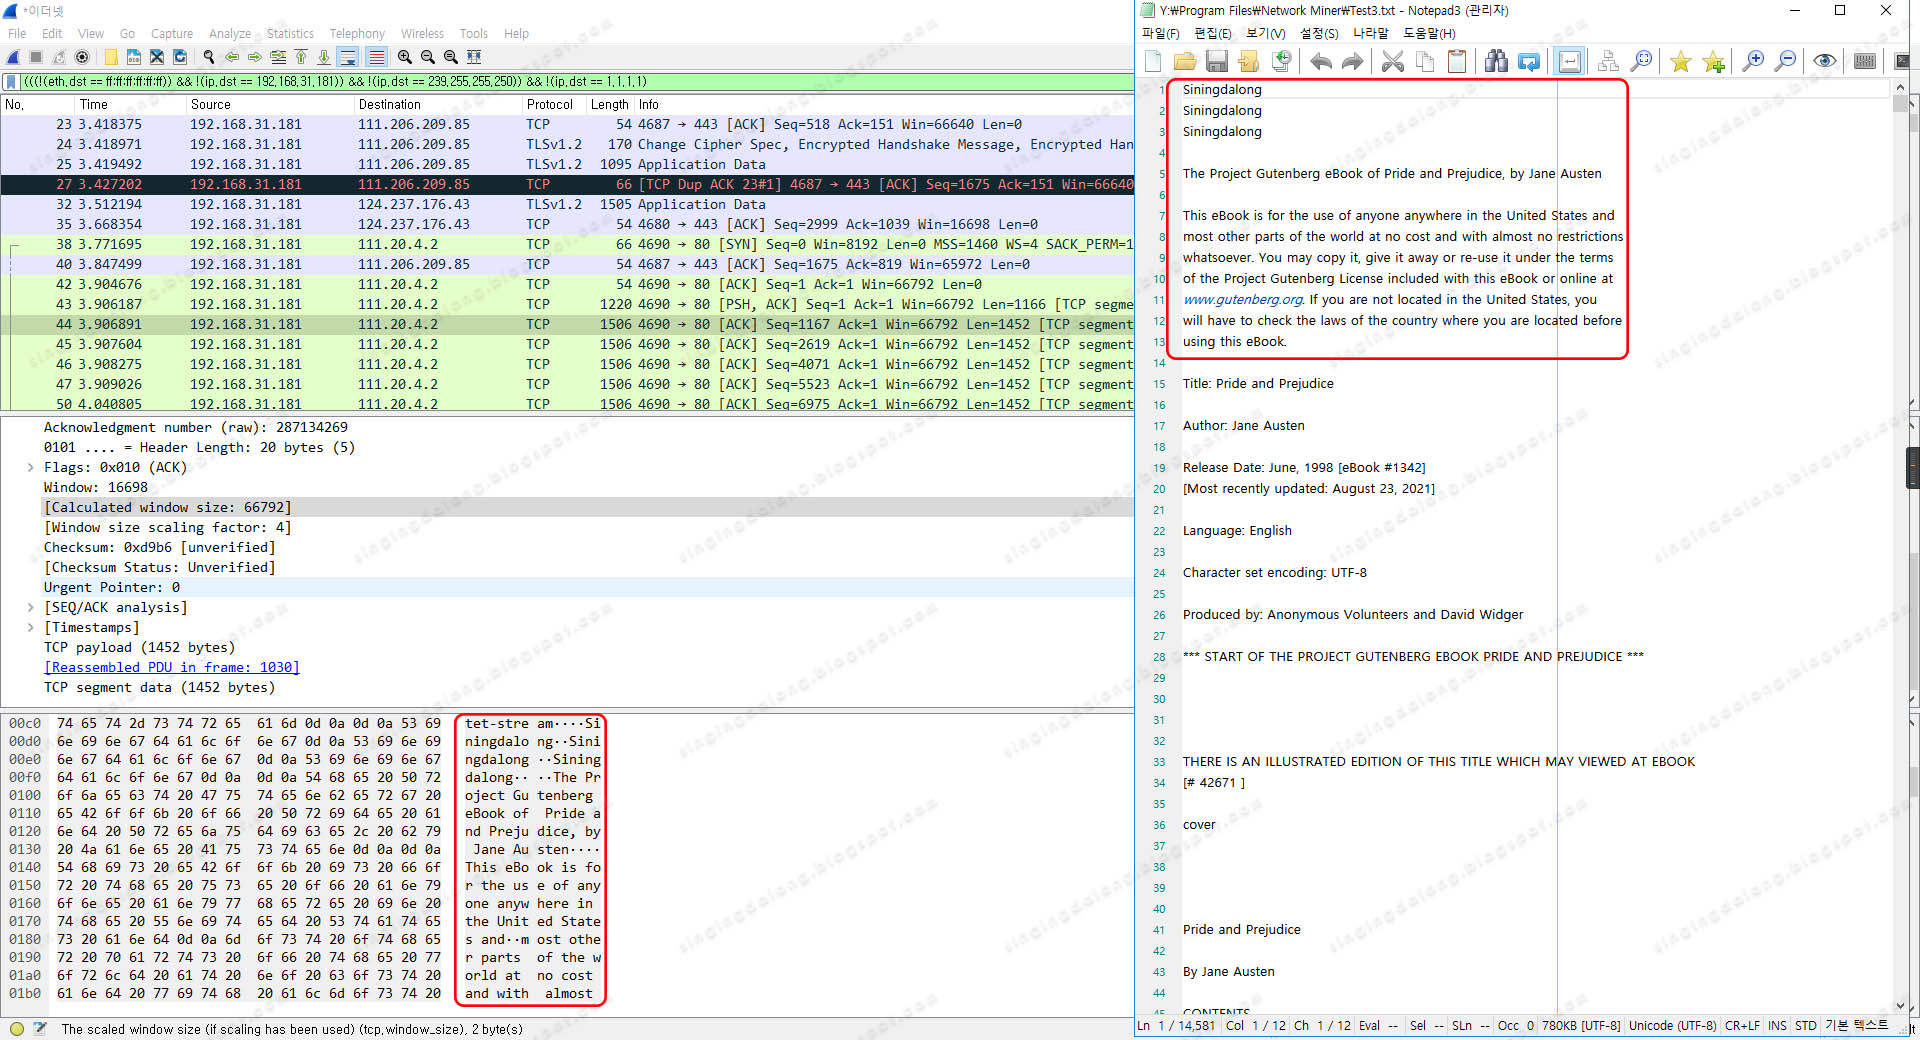Open the 도움말(H) menu in Notepad3

(x=1429, y=33)
